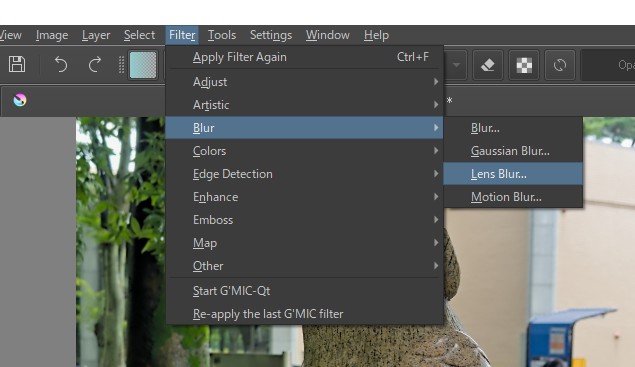Open the Tools menu
The width and height of the screenshot is (635, 367).
222,35
